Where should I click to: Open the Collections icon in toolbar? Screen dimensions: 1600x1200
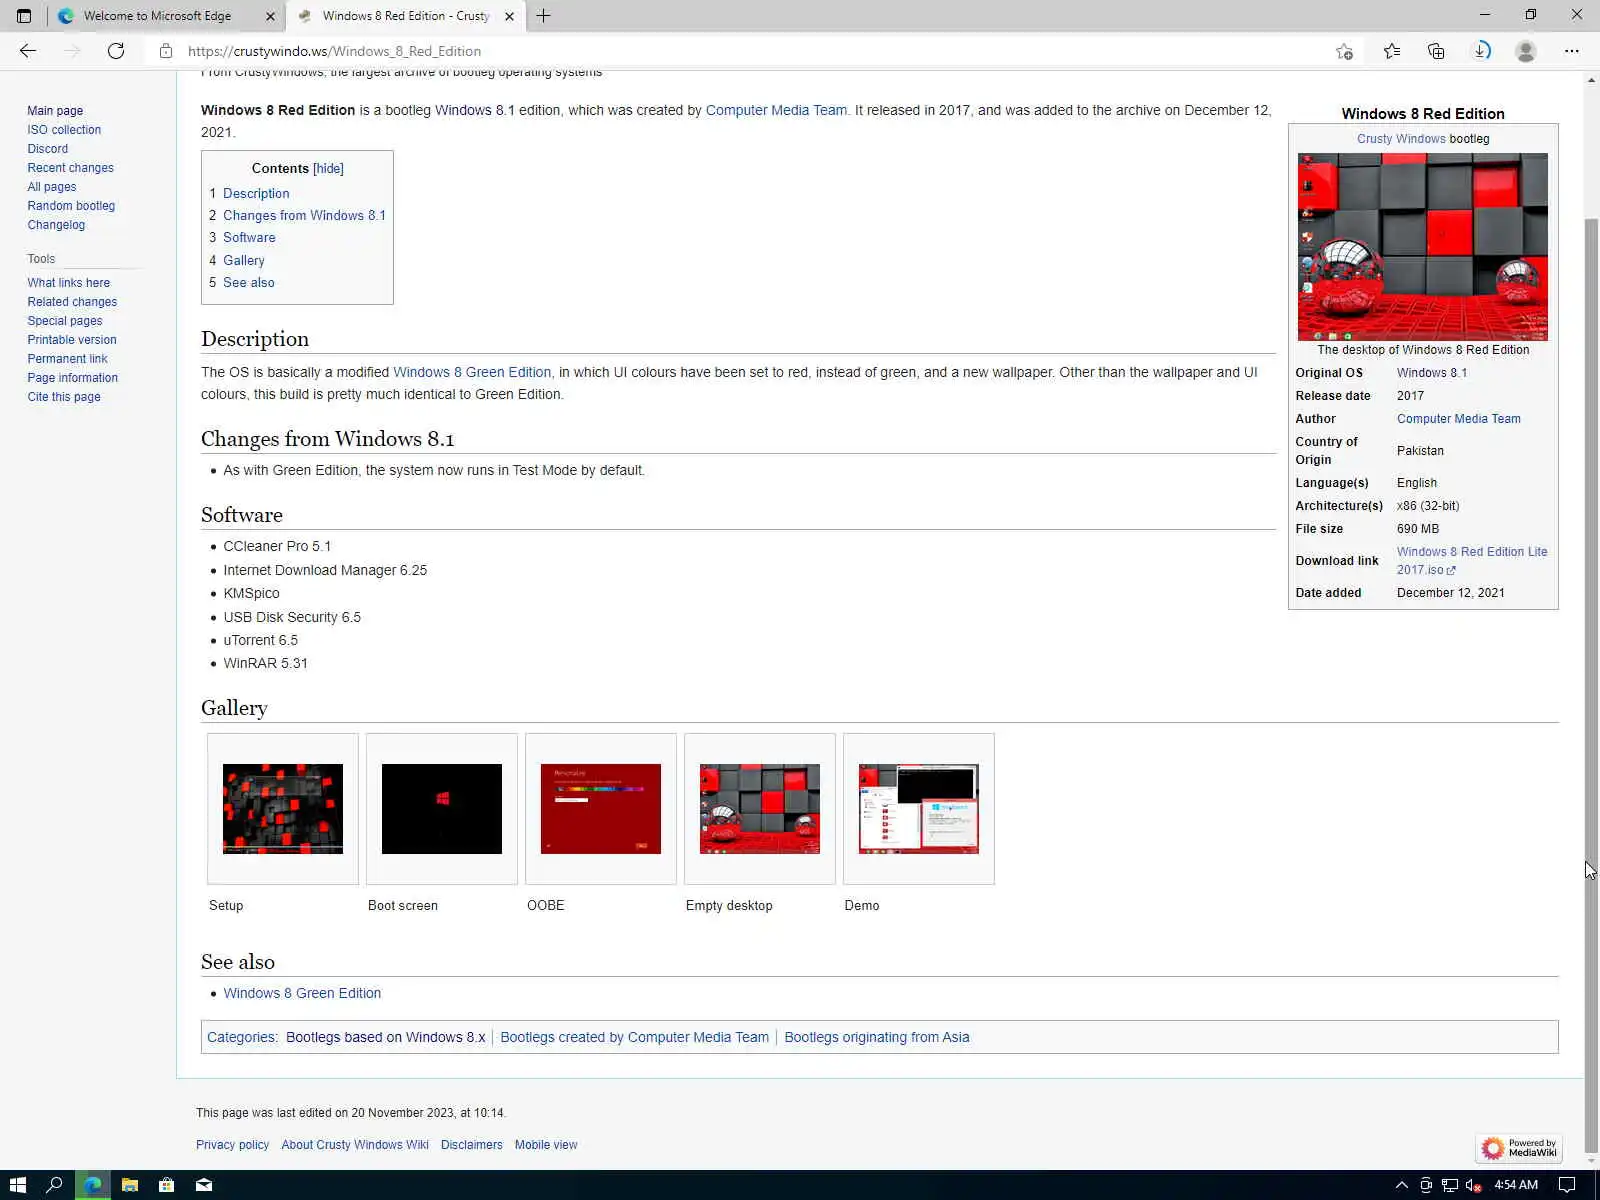pyautogui.click(x=1436, y=51)
